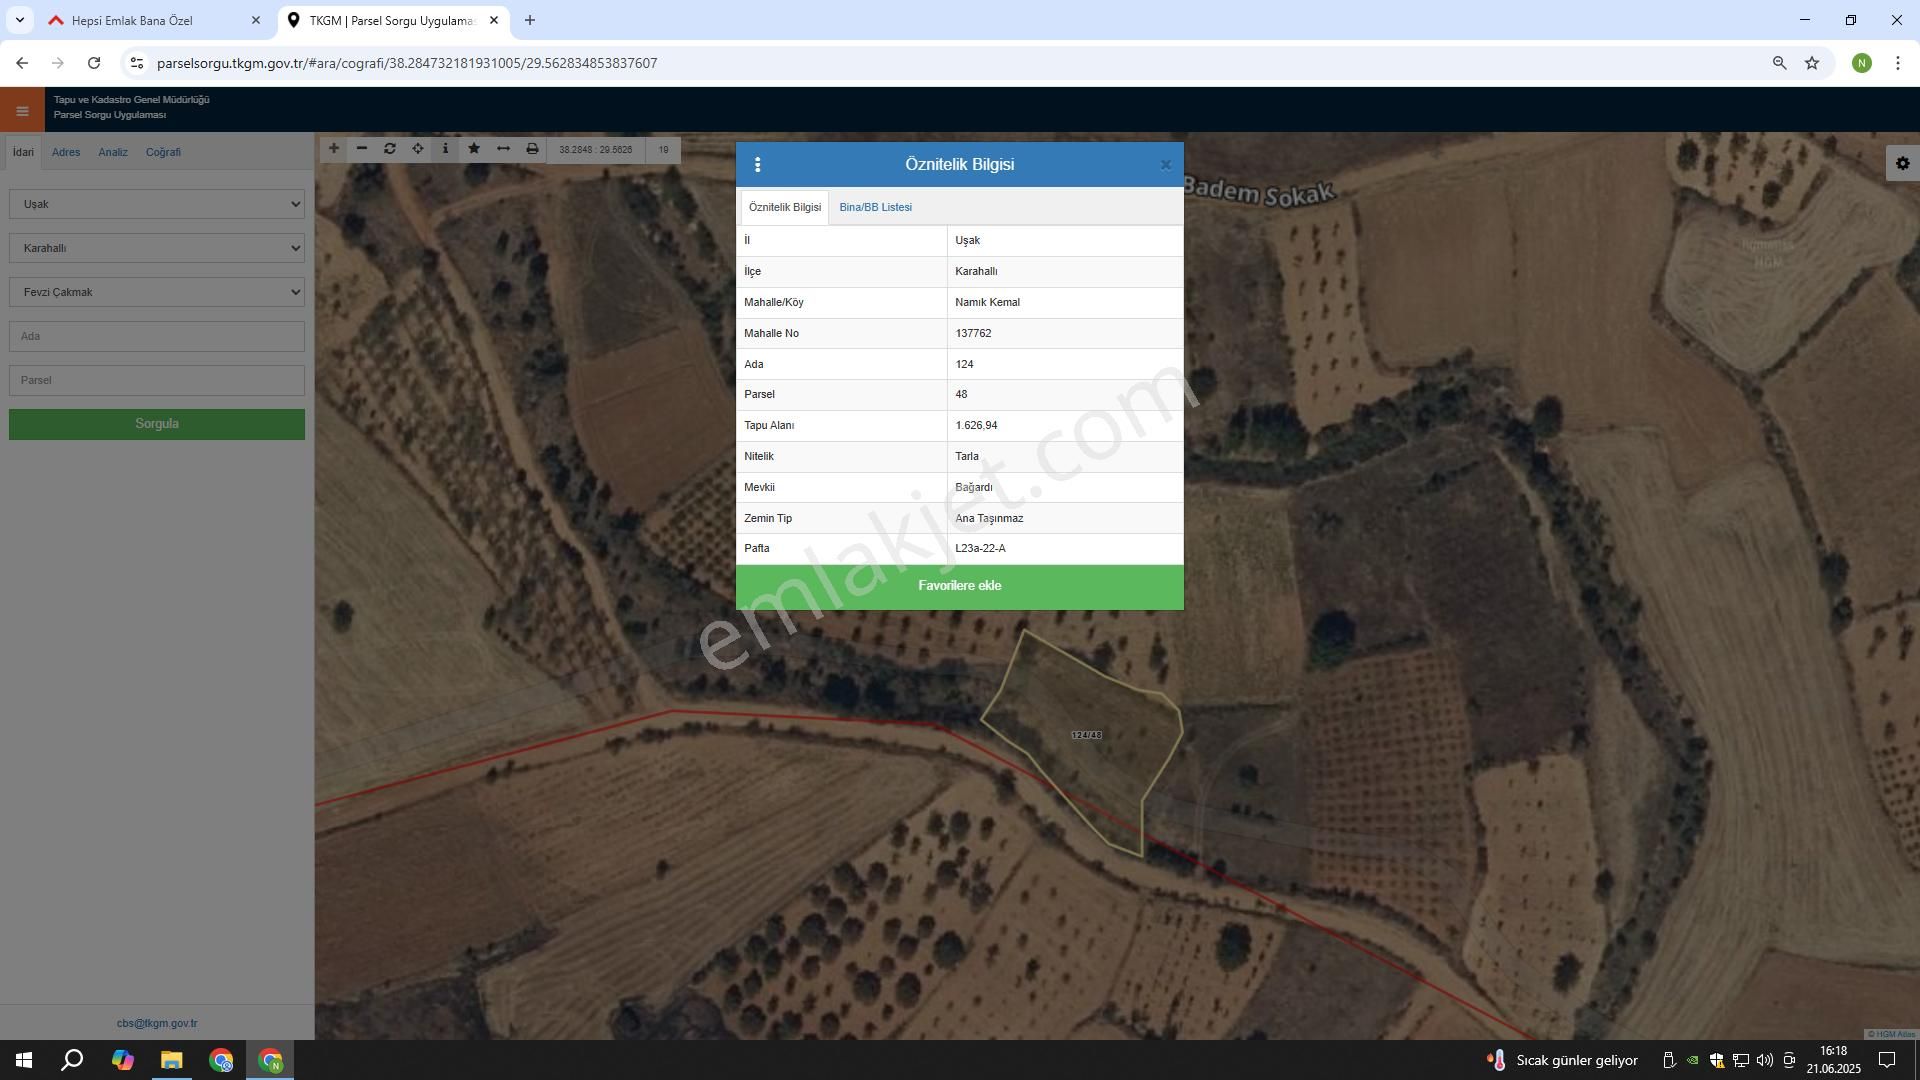
Task: Click the print map icon
Action: click(x=532, y=149)
